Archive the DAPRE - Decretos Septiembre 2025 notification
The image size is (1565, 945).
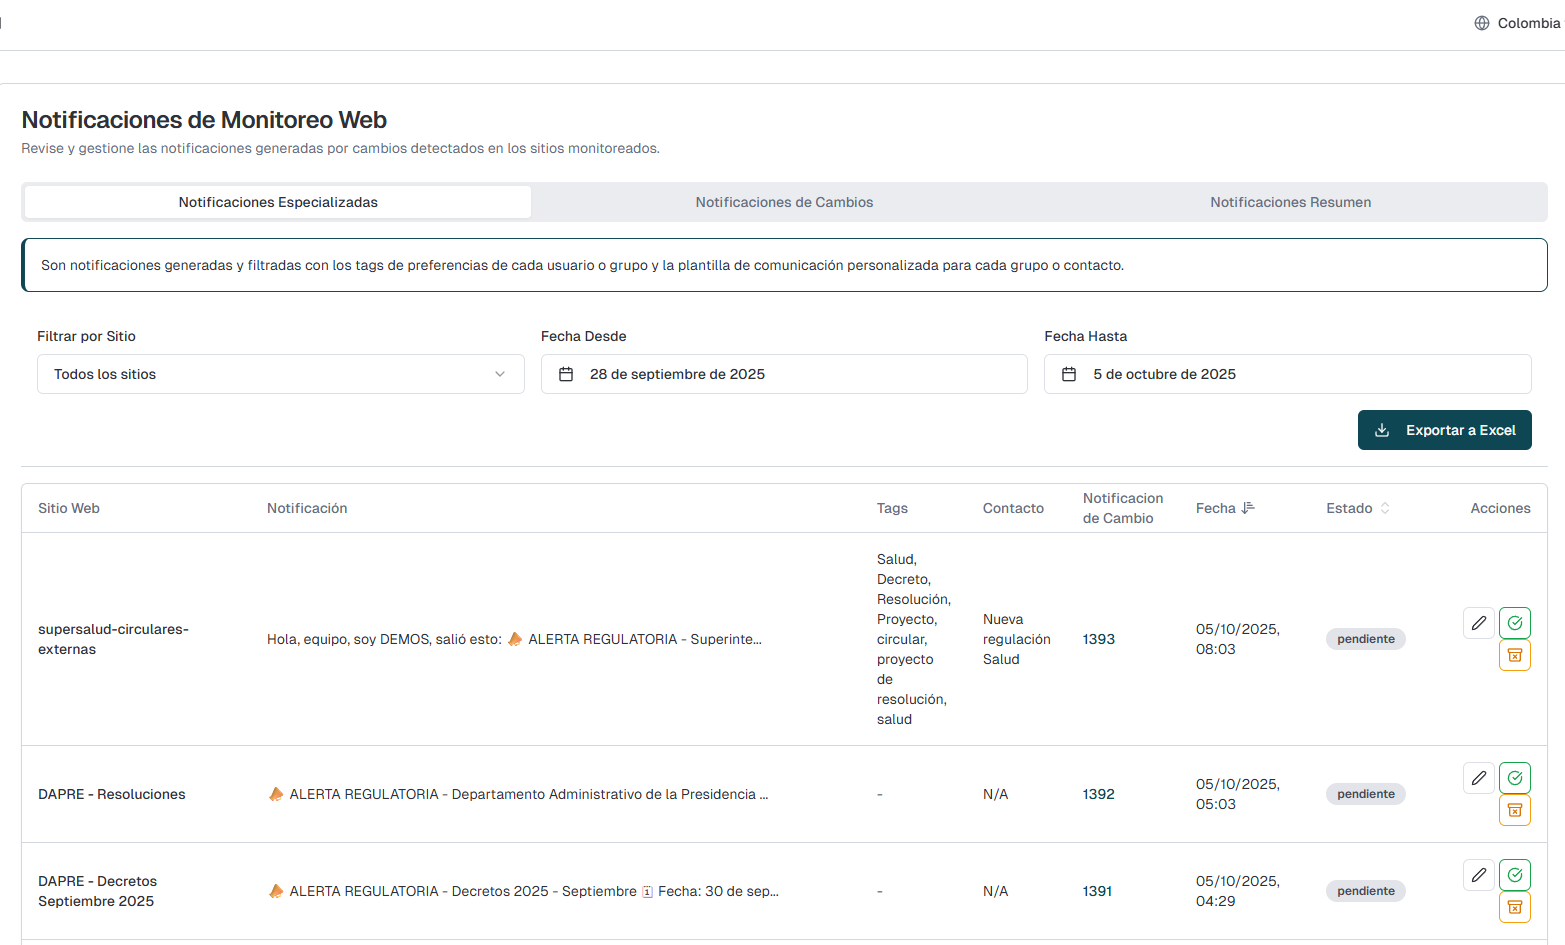pos(1514,907)
